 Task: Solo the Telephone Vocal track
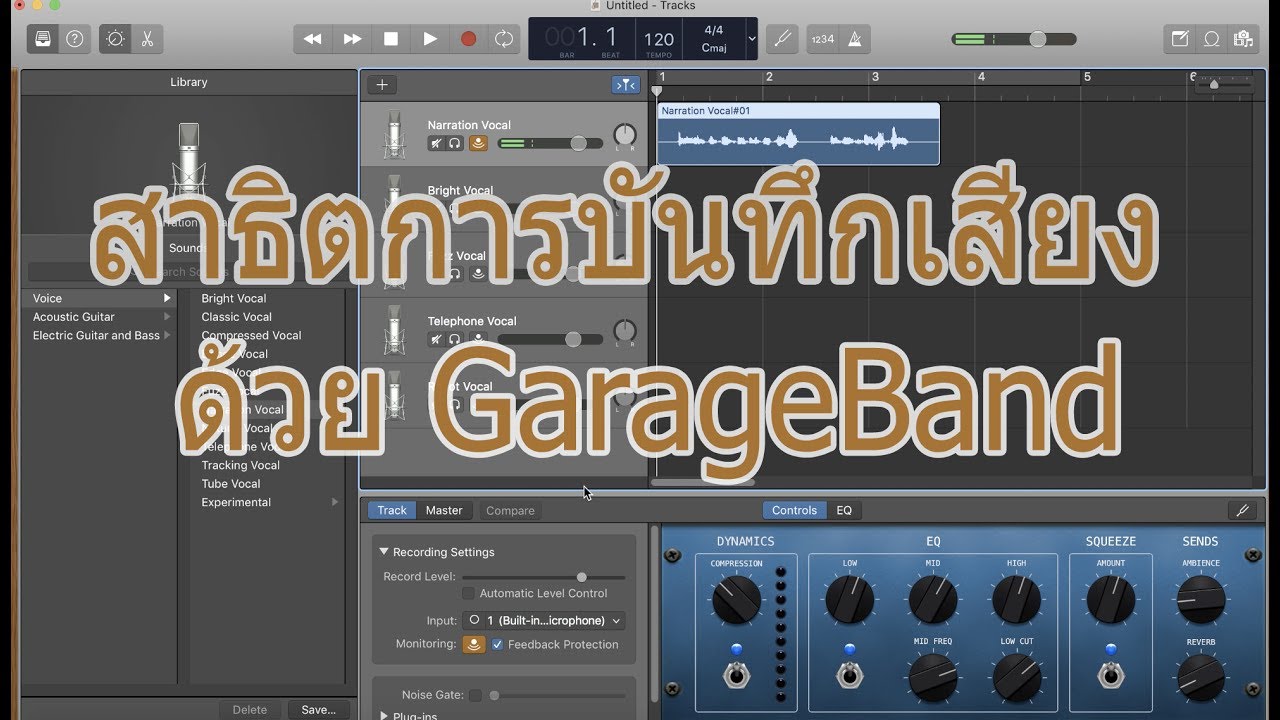(455, 339)
